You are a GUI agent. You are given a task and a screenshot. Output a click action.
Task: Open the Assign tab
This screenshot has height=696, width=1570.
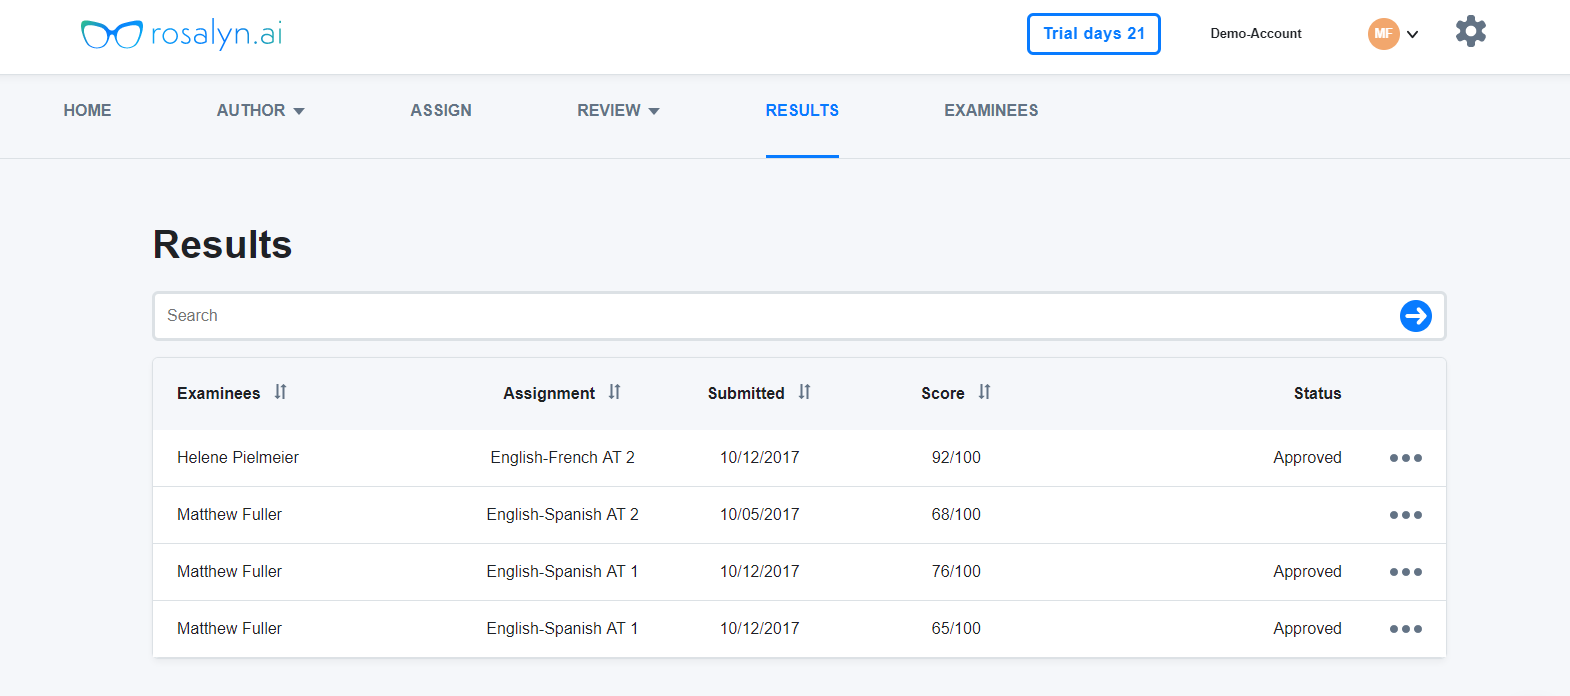click(441, 111)
